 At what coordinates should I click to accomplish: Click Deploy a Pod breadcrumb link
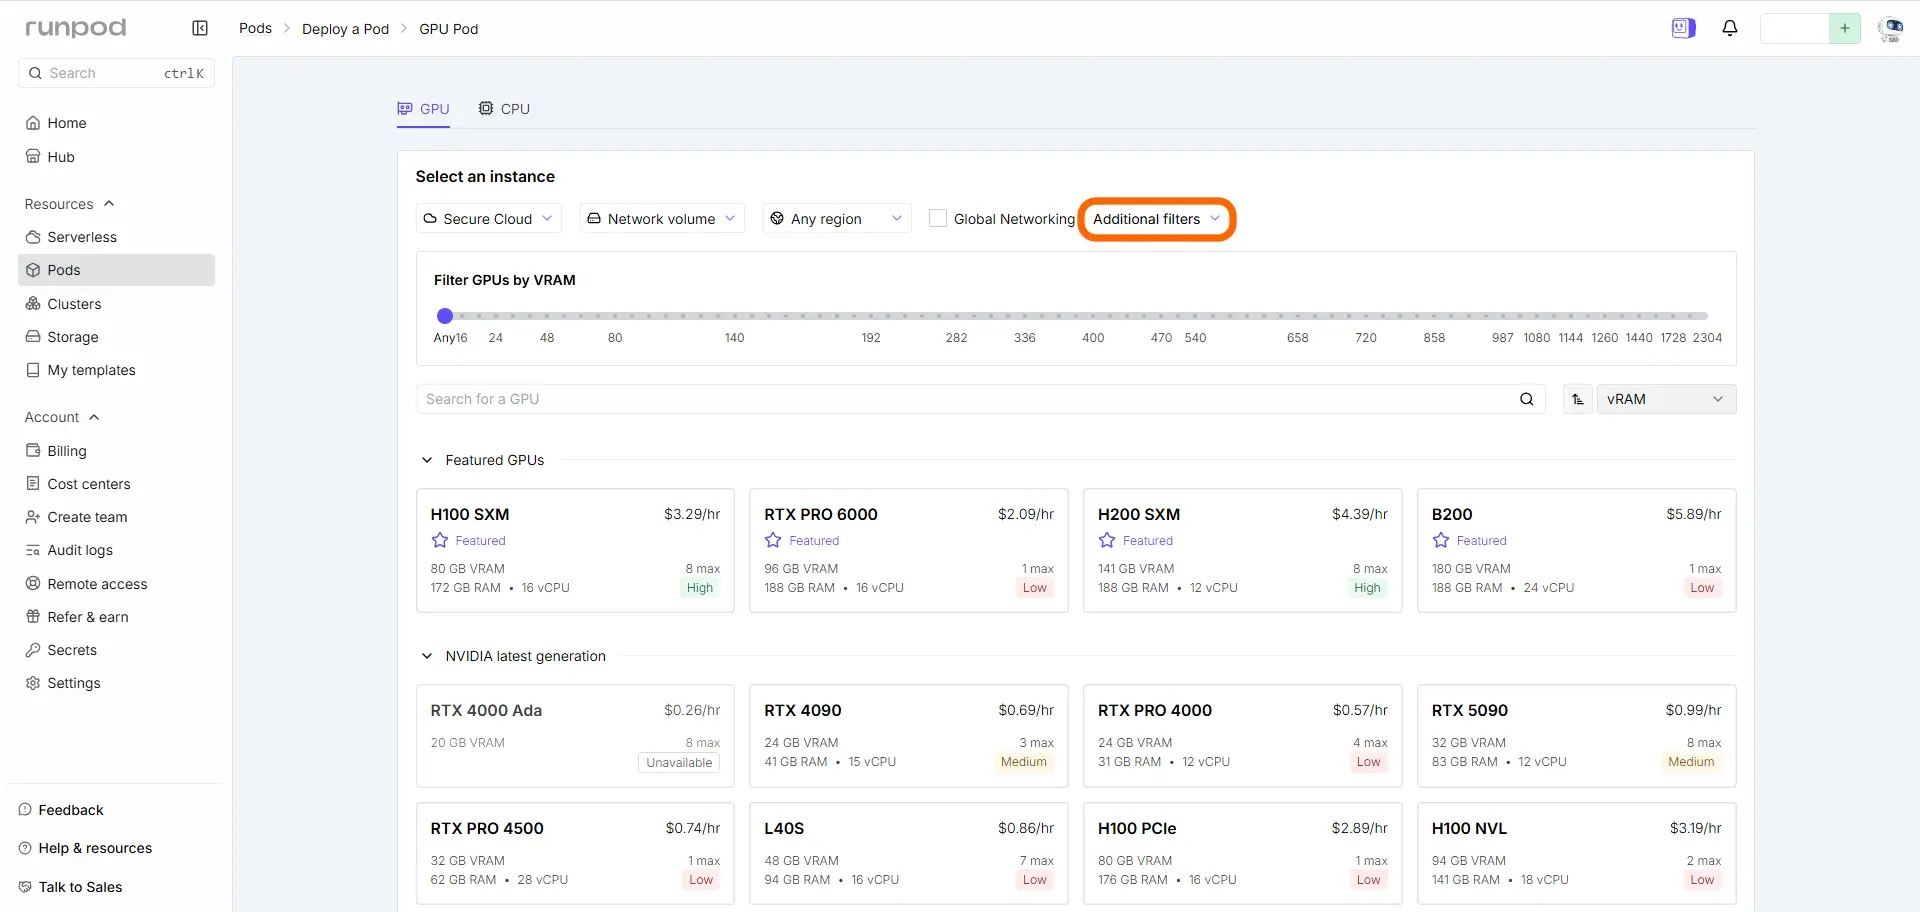point(345,28)
